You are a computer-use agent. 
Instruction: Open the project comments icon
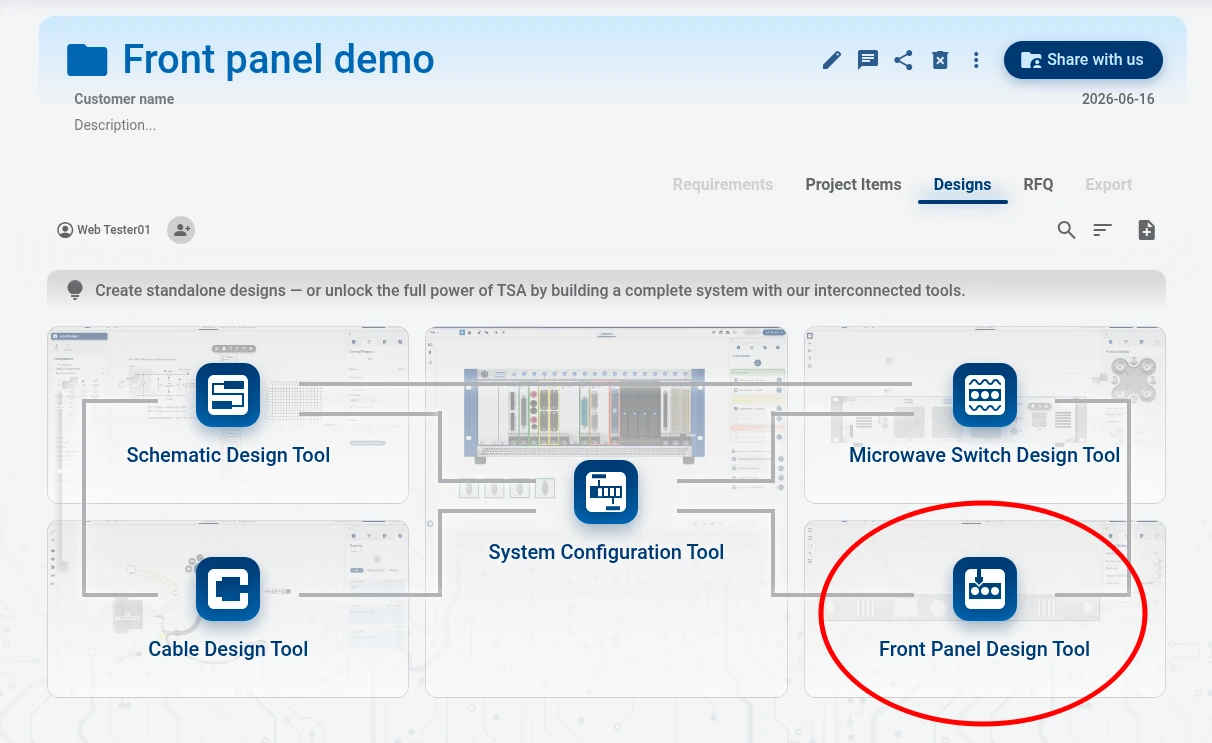[x=868, y=60]
